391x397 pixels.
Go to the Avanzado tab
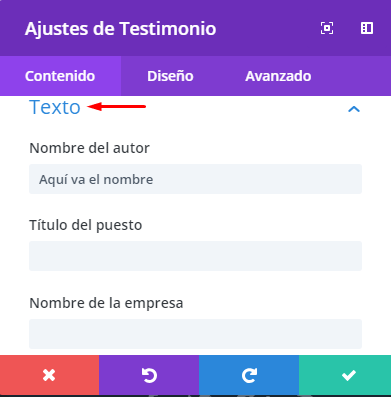click(x=278, y=76)
